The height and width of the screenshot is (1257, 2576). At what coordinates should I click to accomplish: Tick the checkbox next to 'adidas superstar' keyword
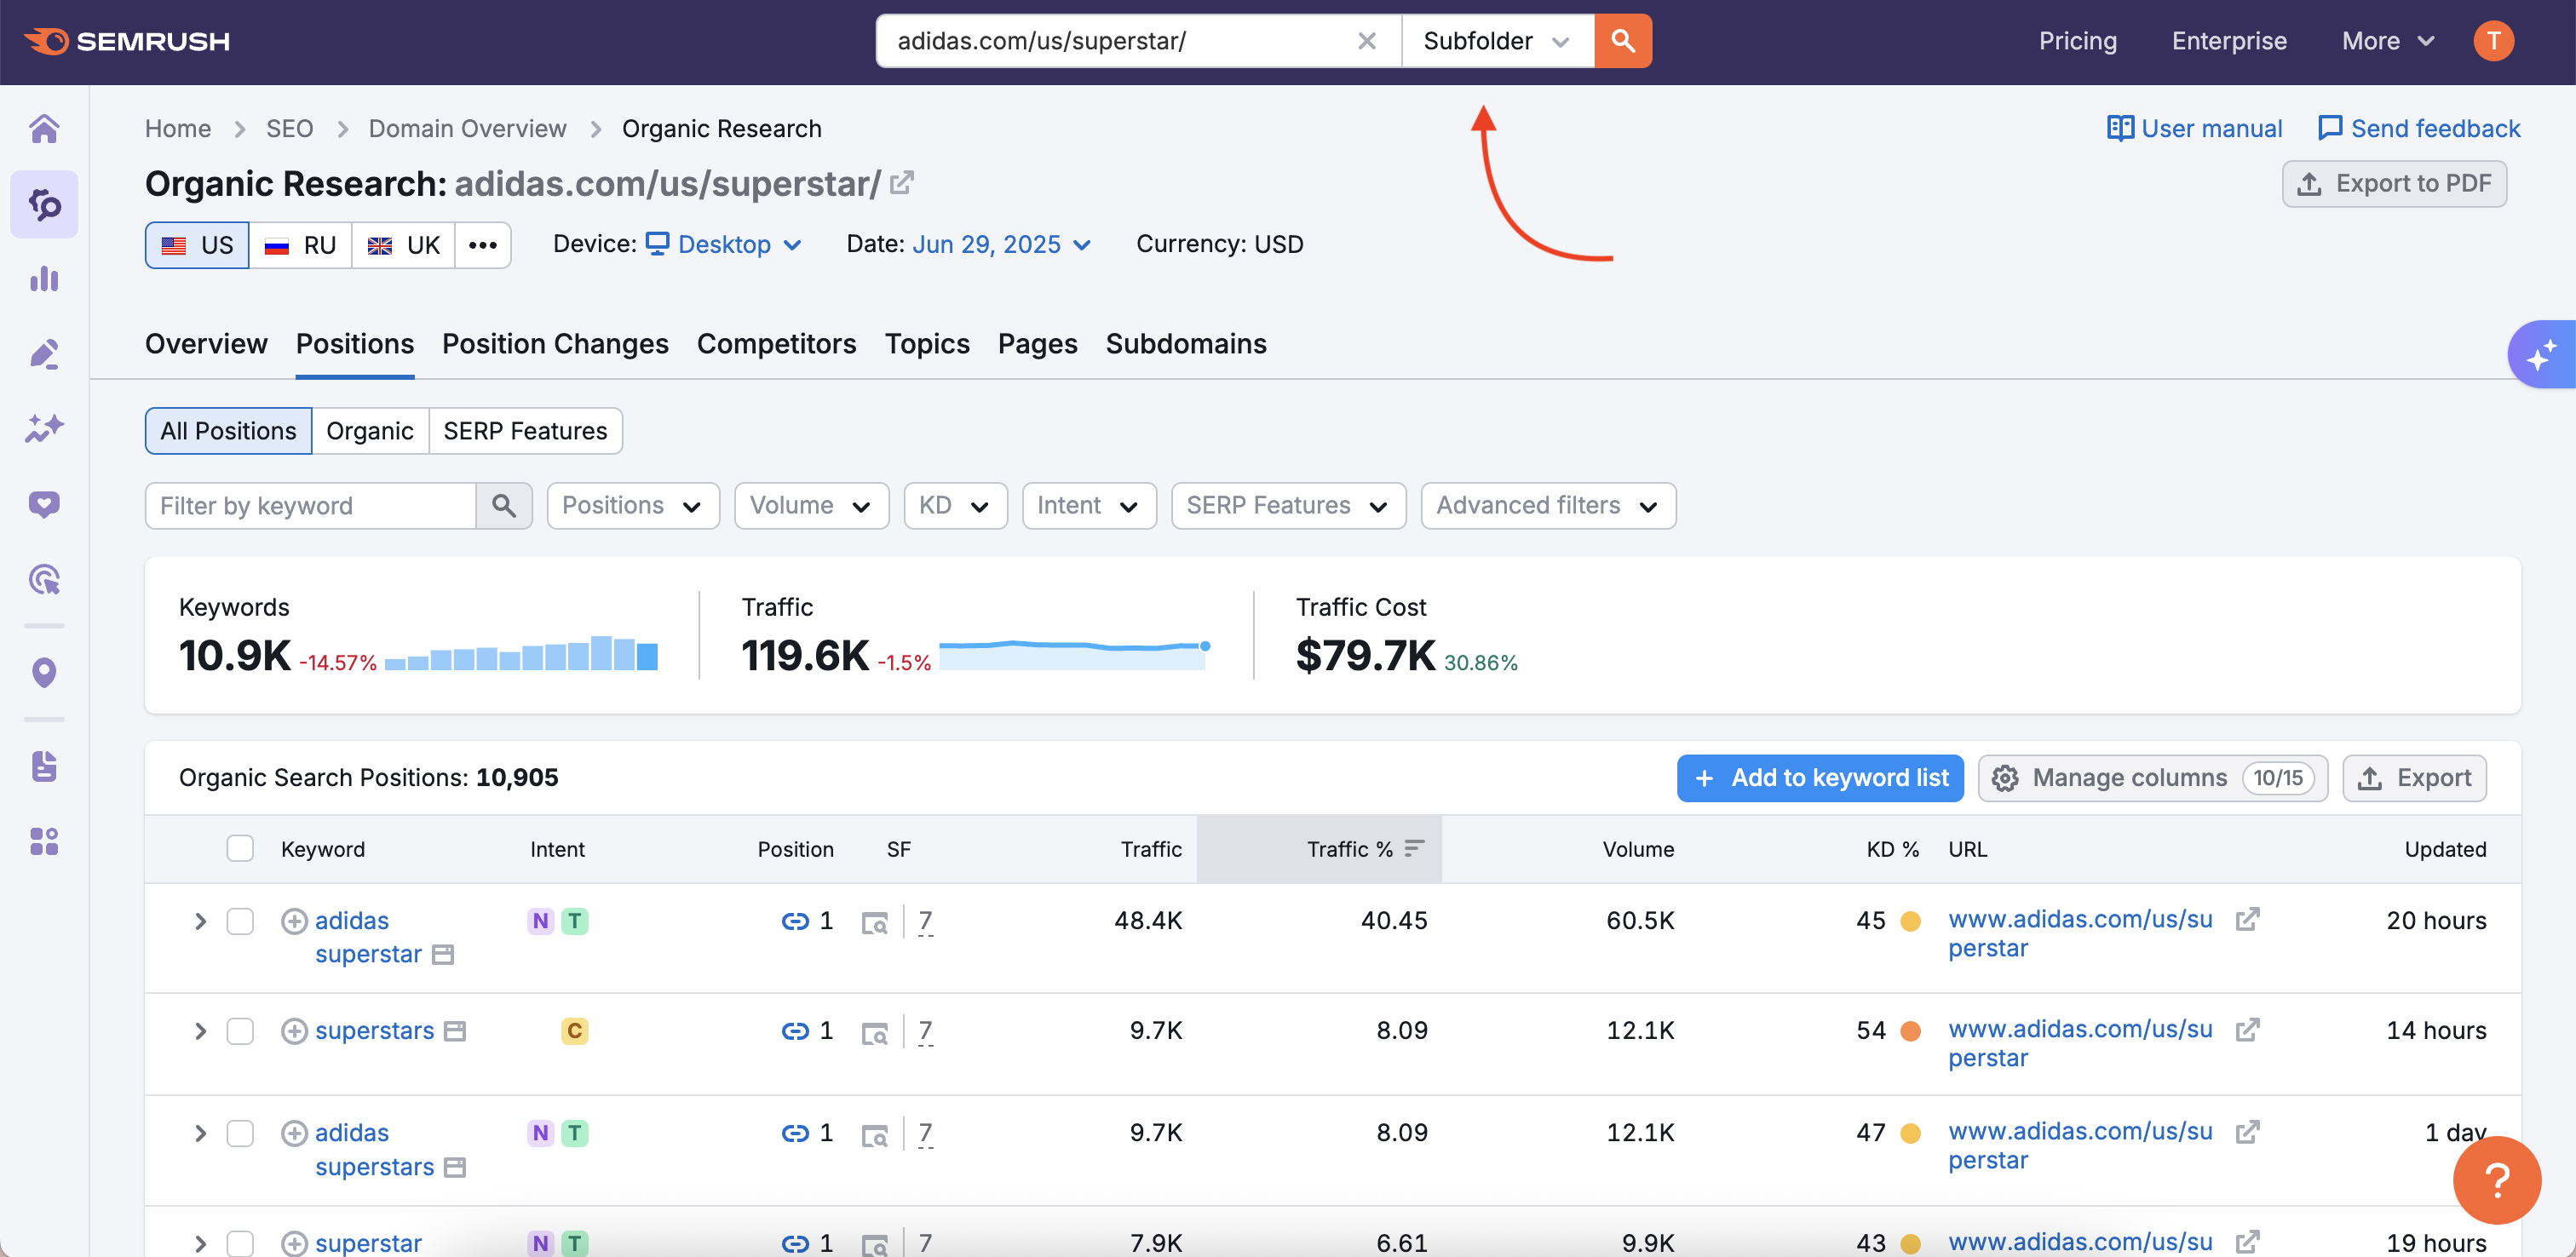coord(240,921)
